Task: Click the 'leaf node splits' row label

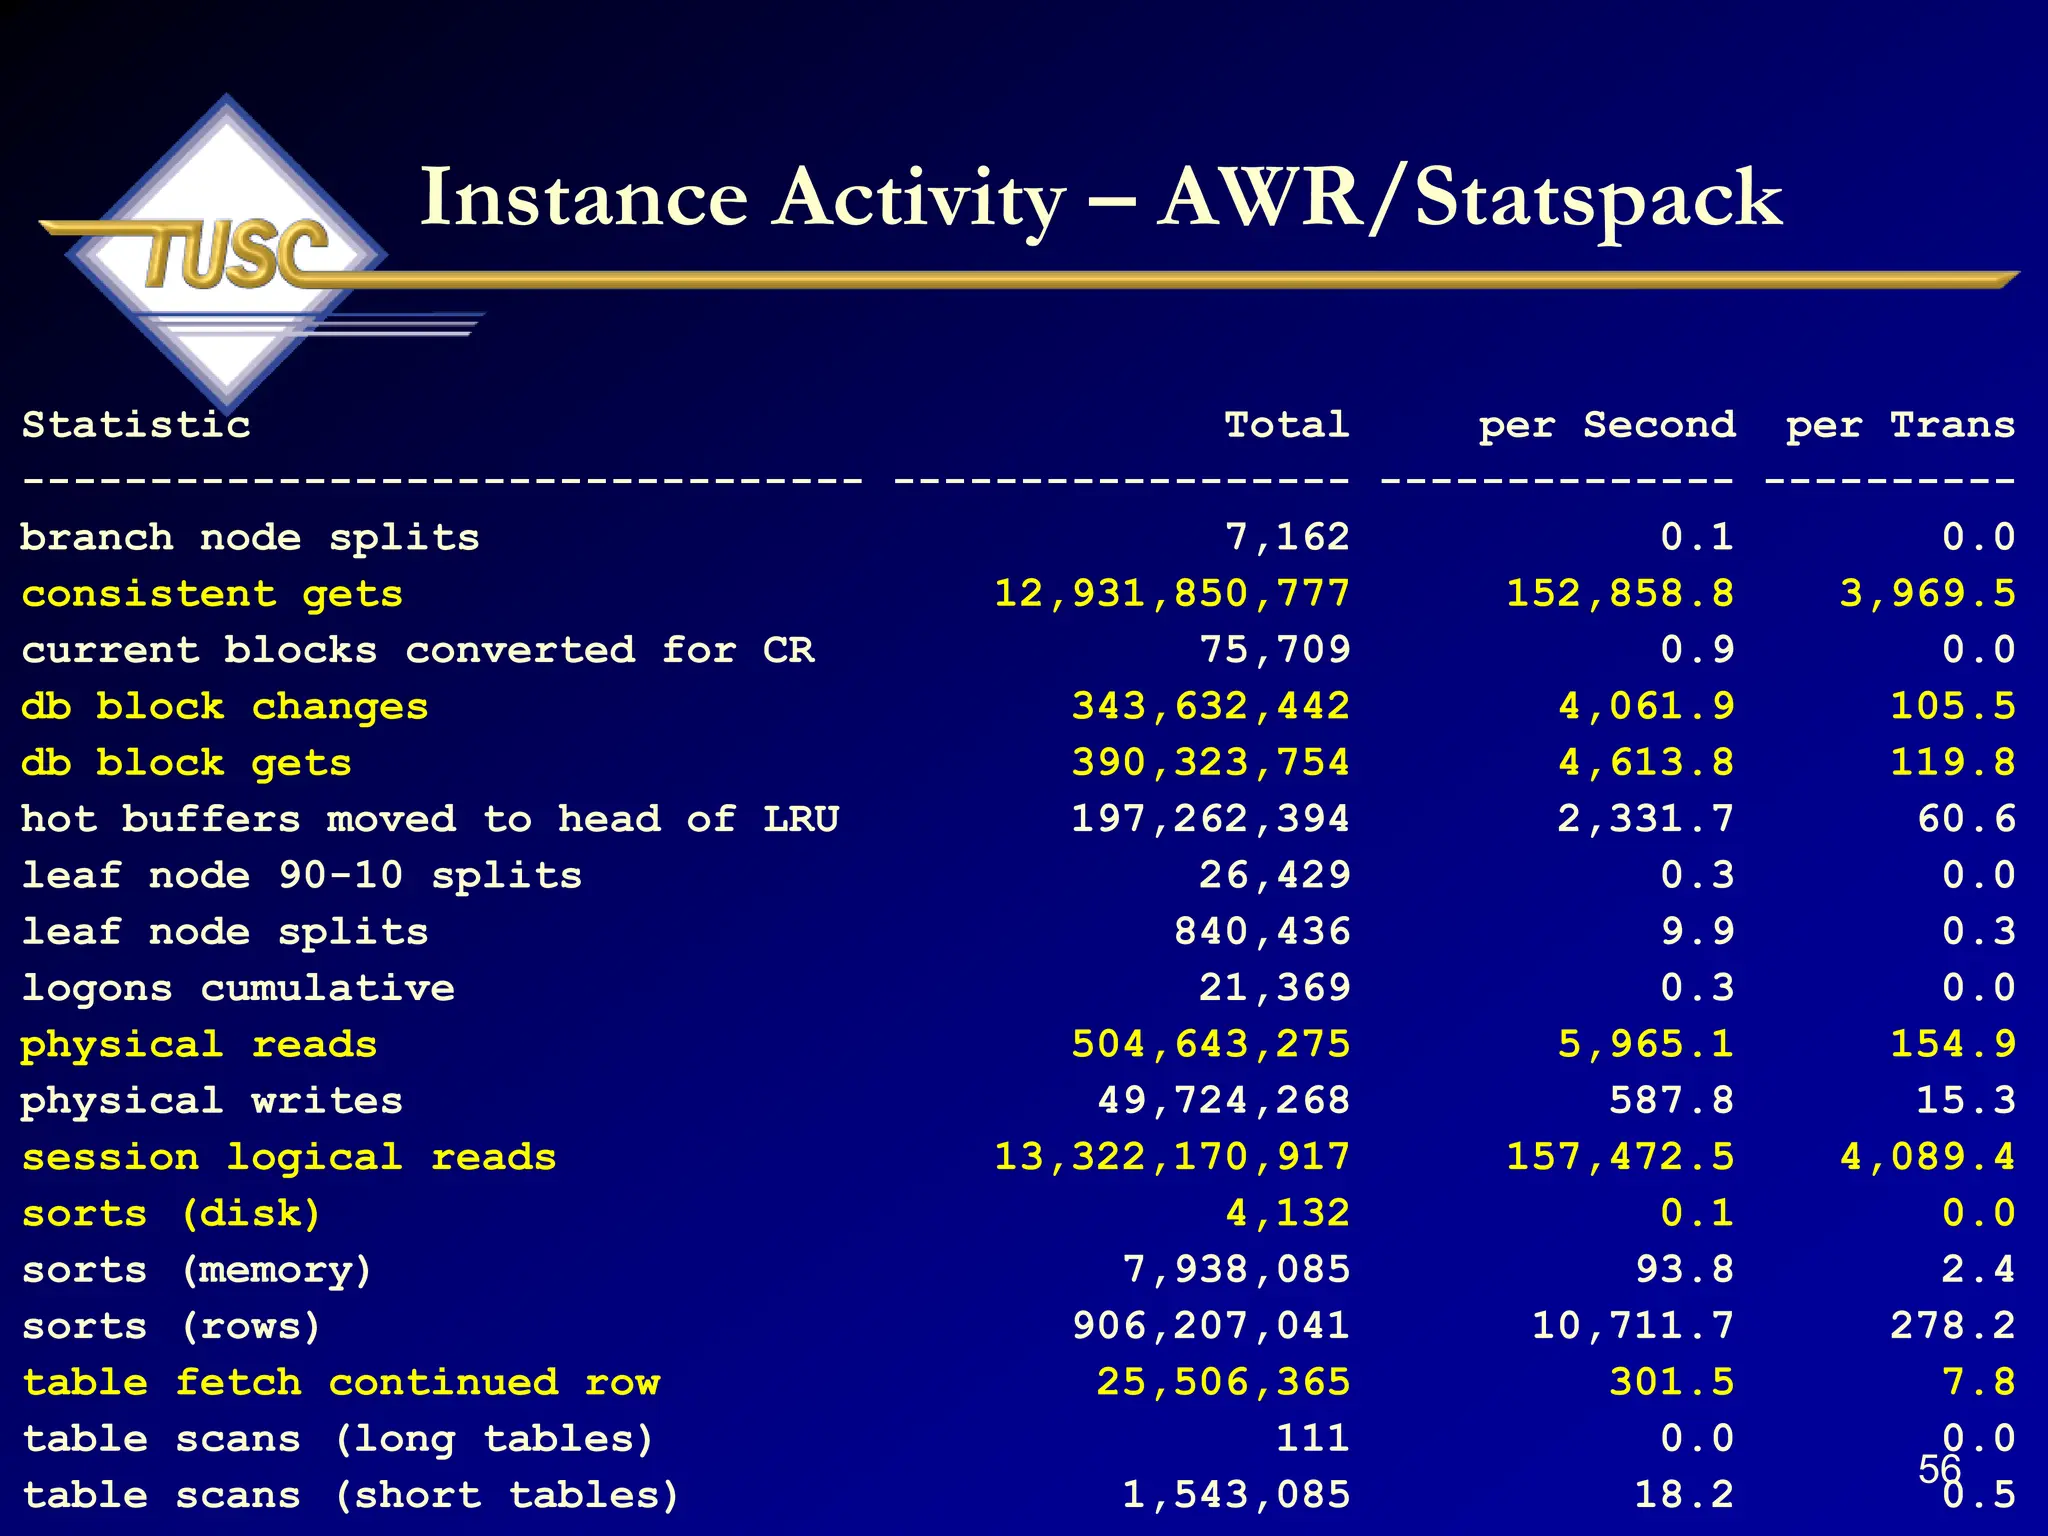Action: coord(225,932)
